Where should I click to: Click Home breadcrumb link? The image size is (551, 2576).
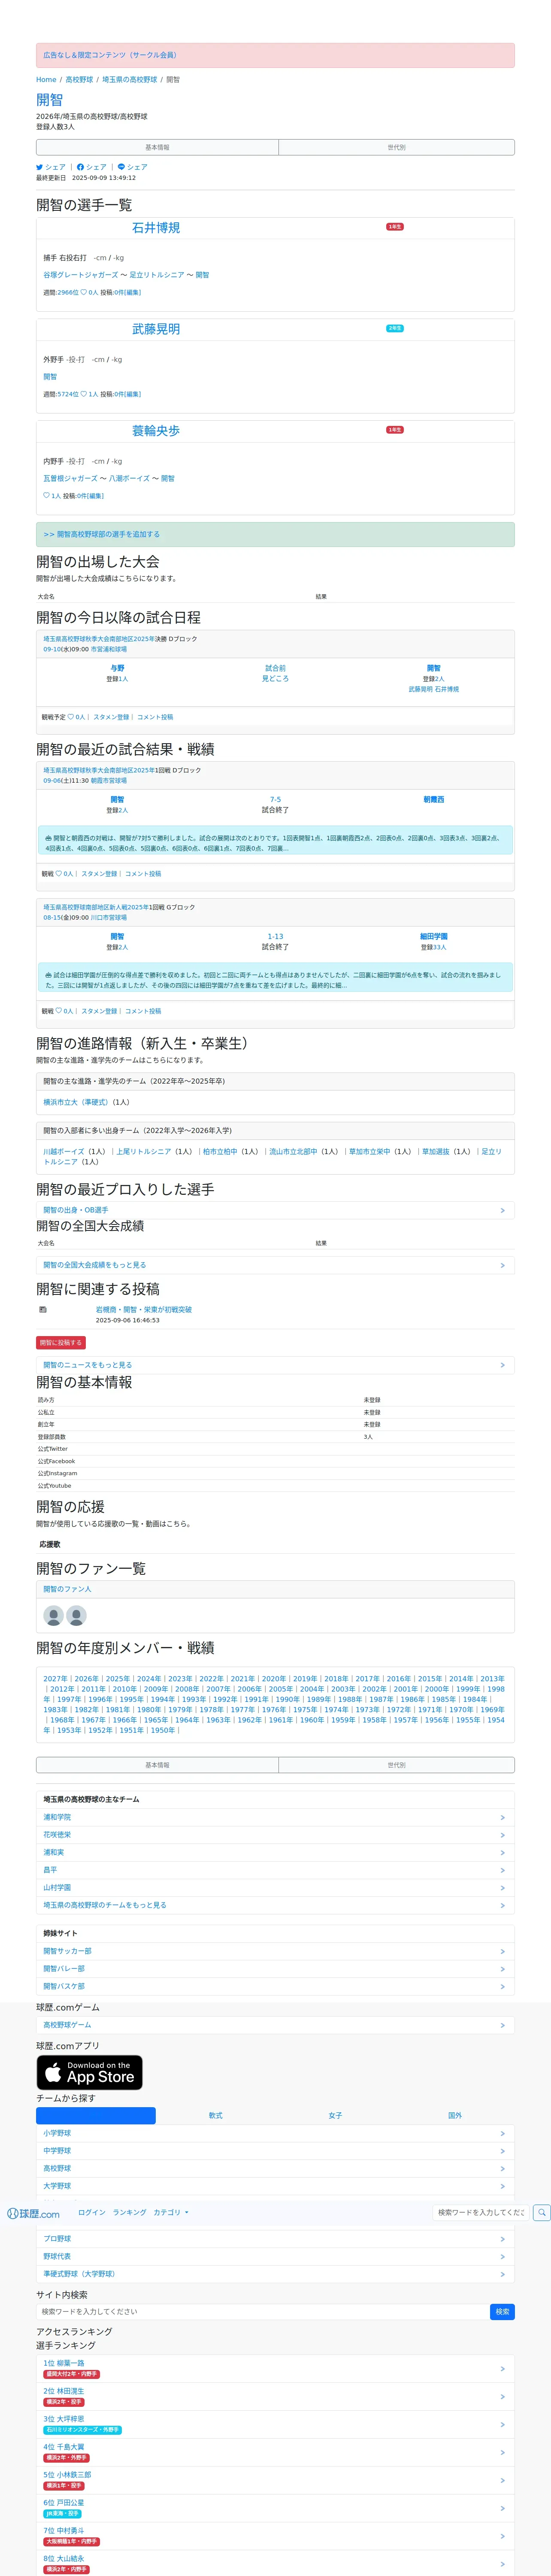[x=46, y=80]
